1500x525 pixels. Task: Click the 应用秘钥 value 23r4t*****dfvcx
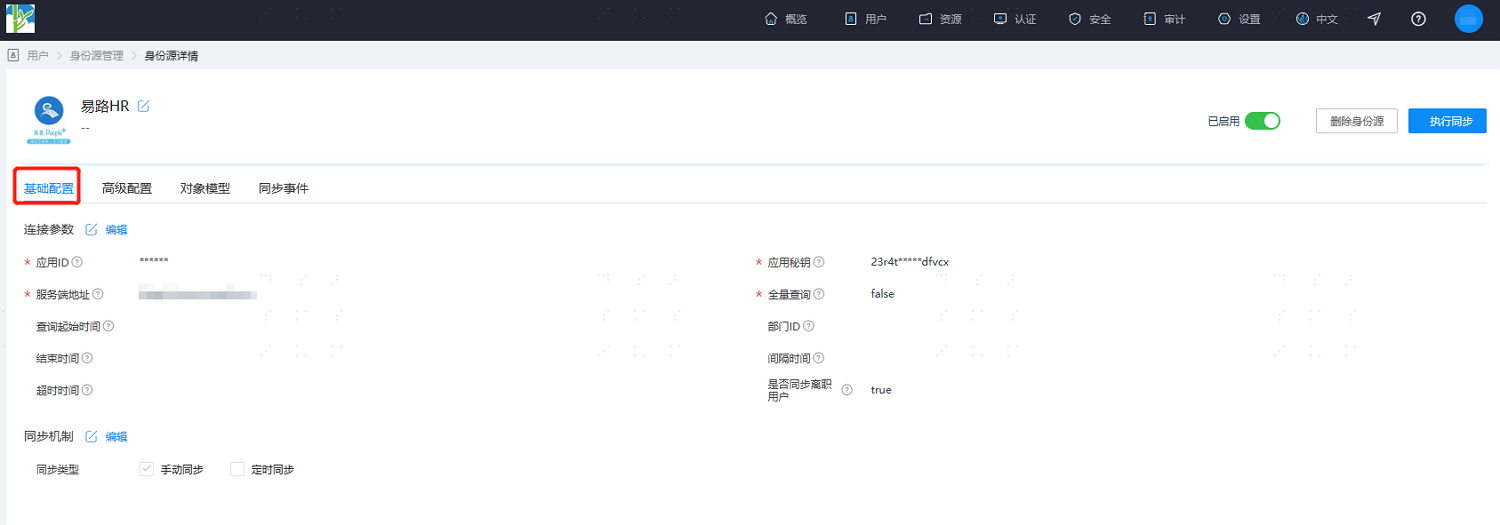click(910, 262)
